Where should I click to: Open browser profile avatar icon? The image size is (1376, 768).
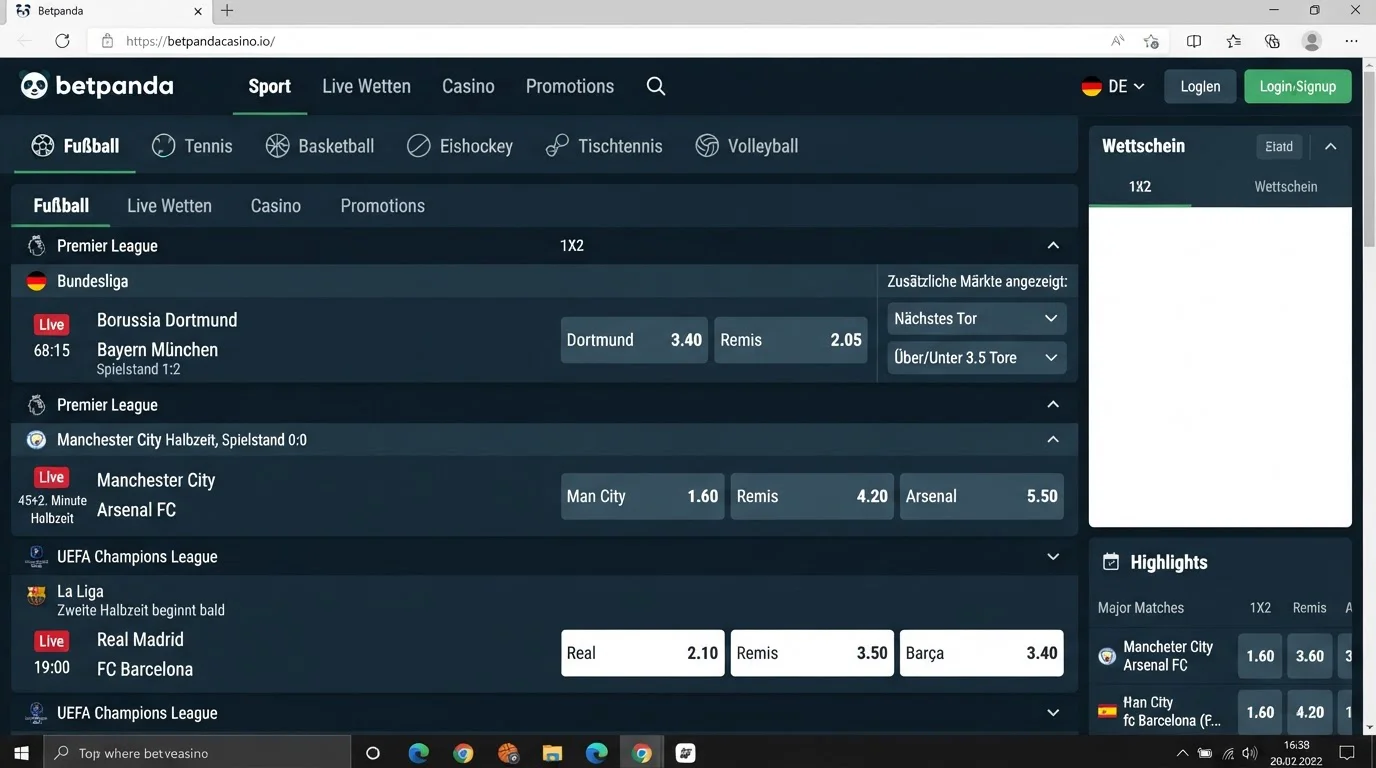point(1312,41)
